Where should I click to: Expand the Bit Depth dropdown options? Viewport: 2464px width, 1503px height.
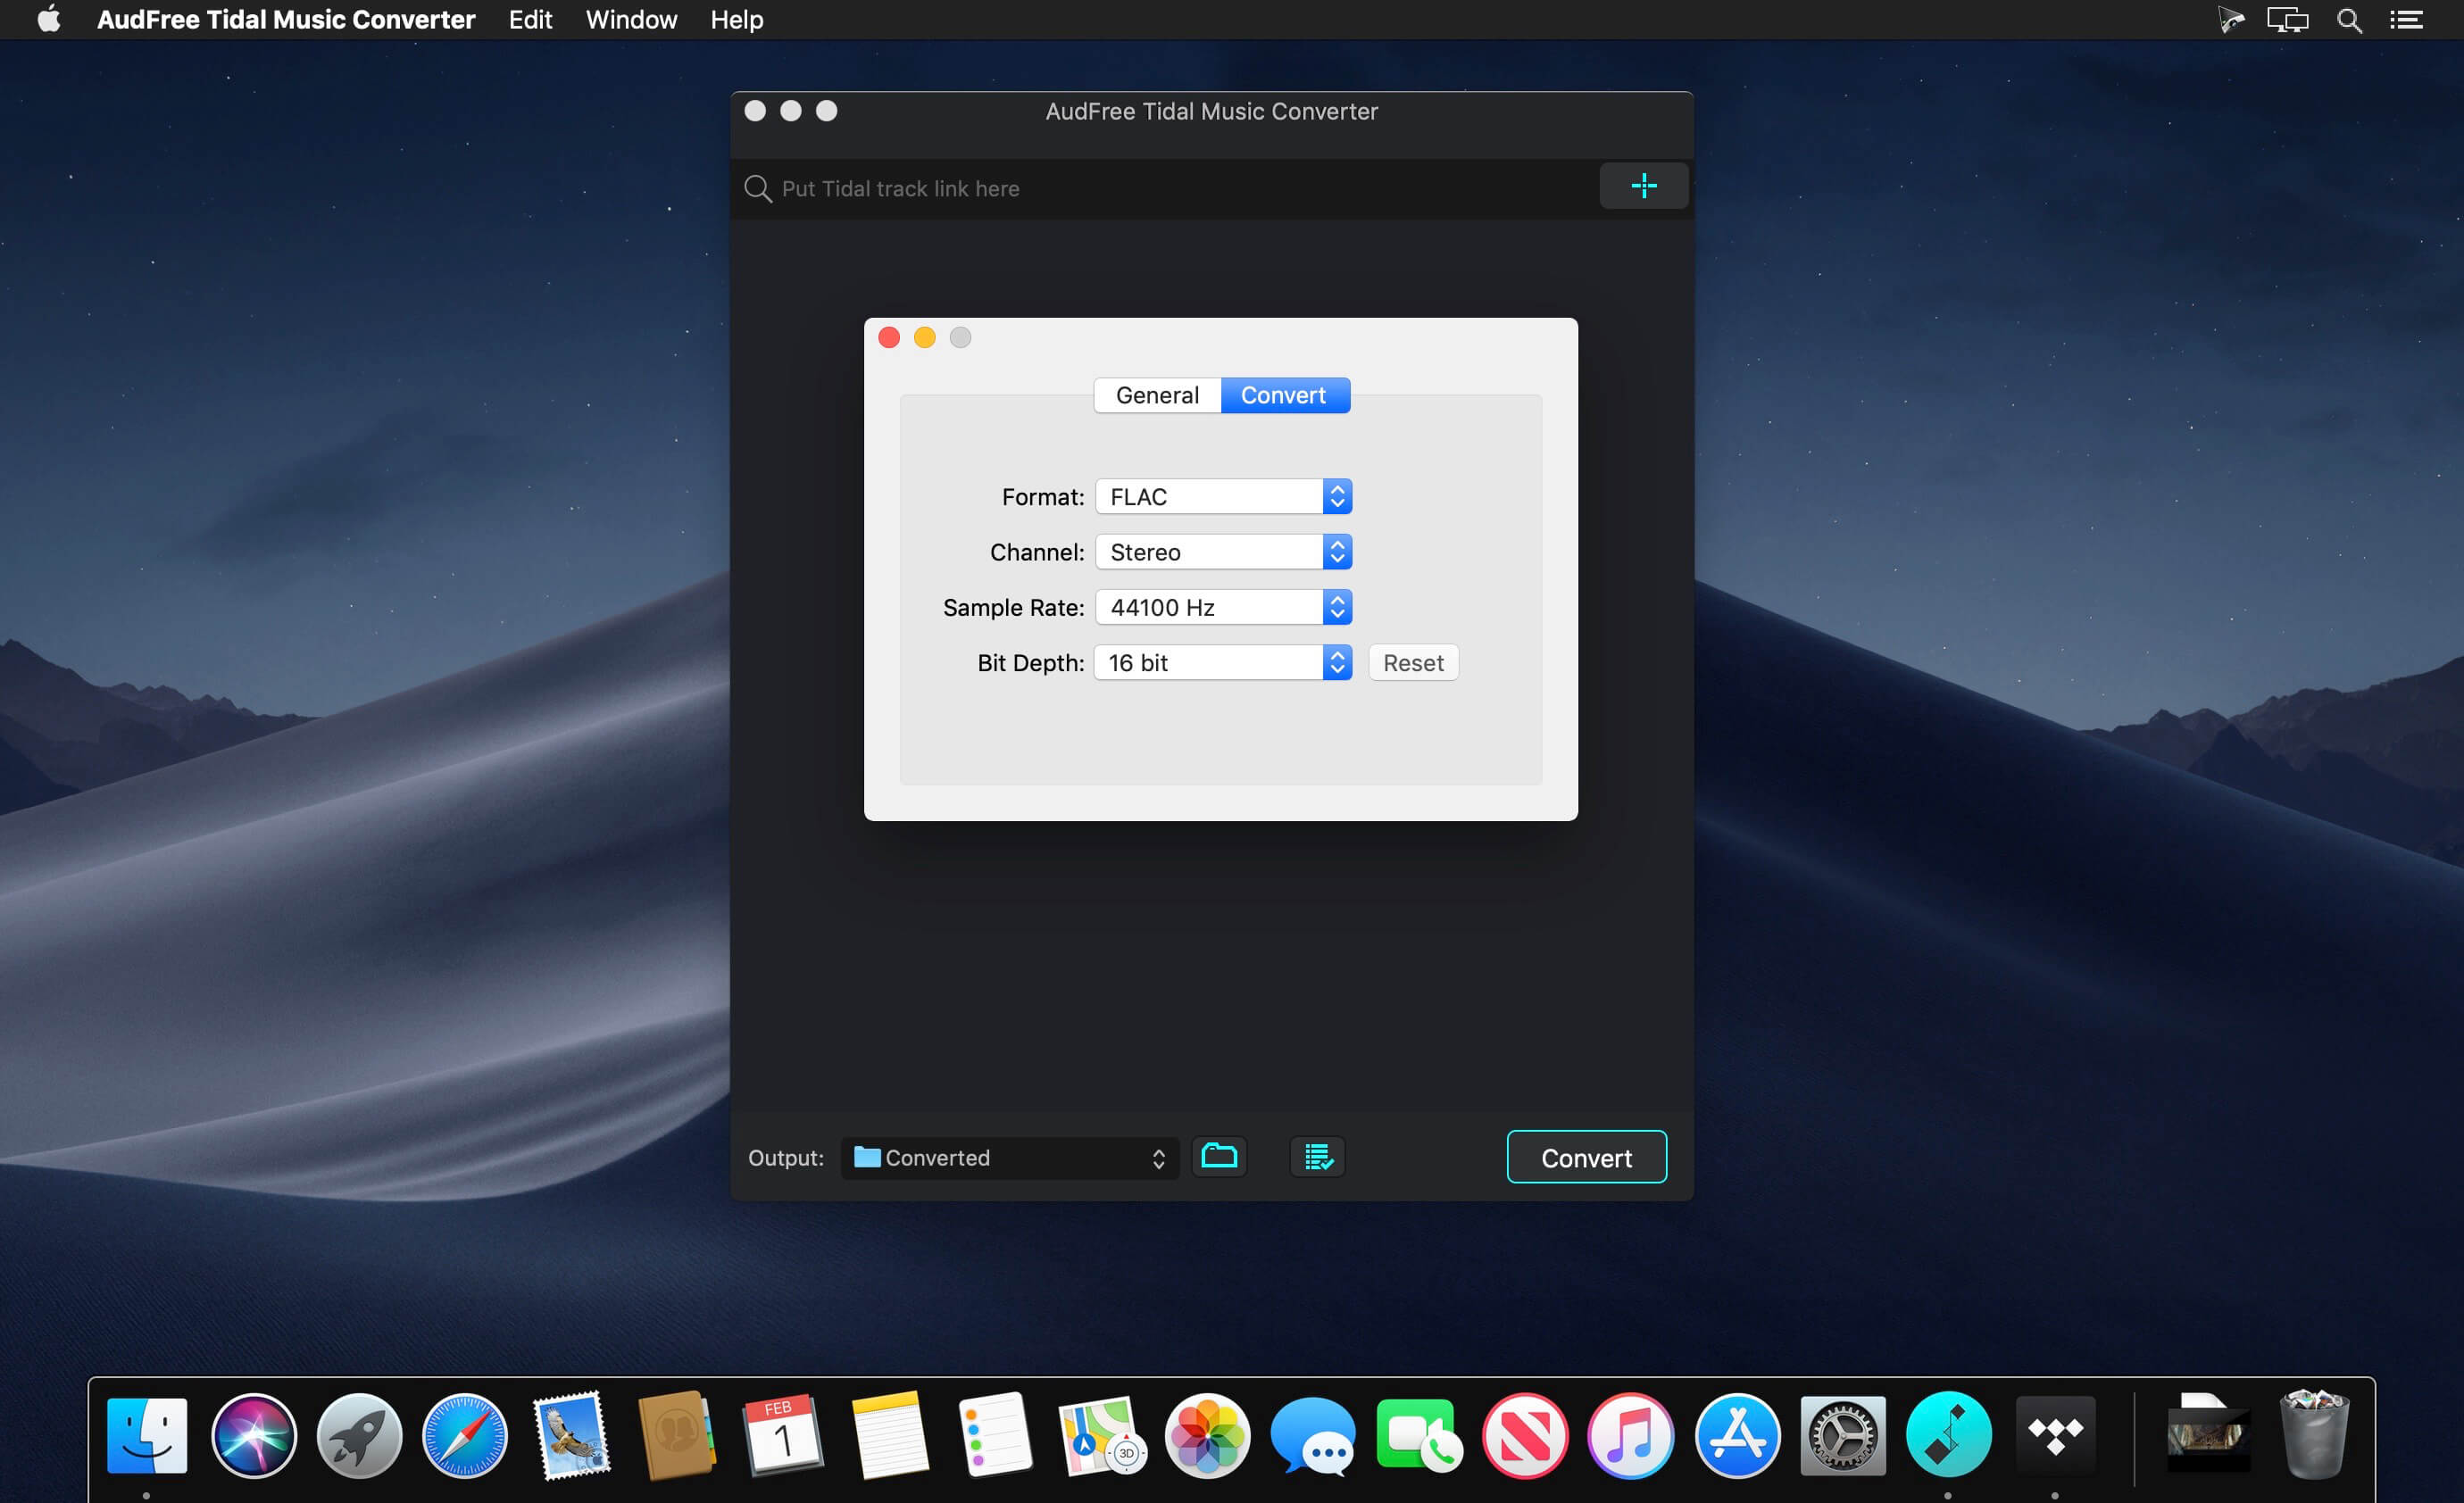tap(1336, 661)
